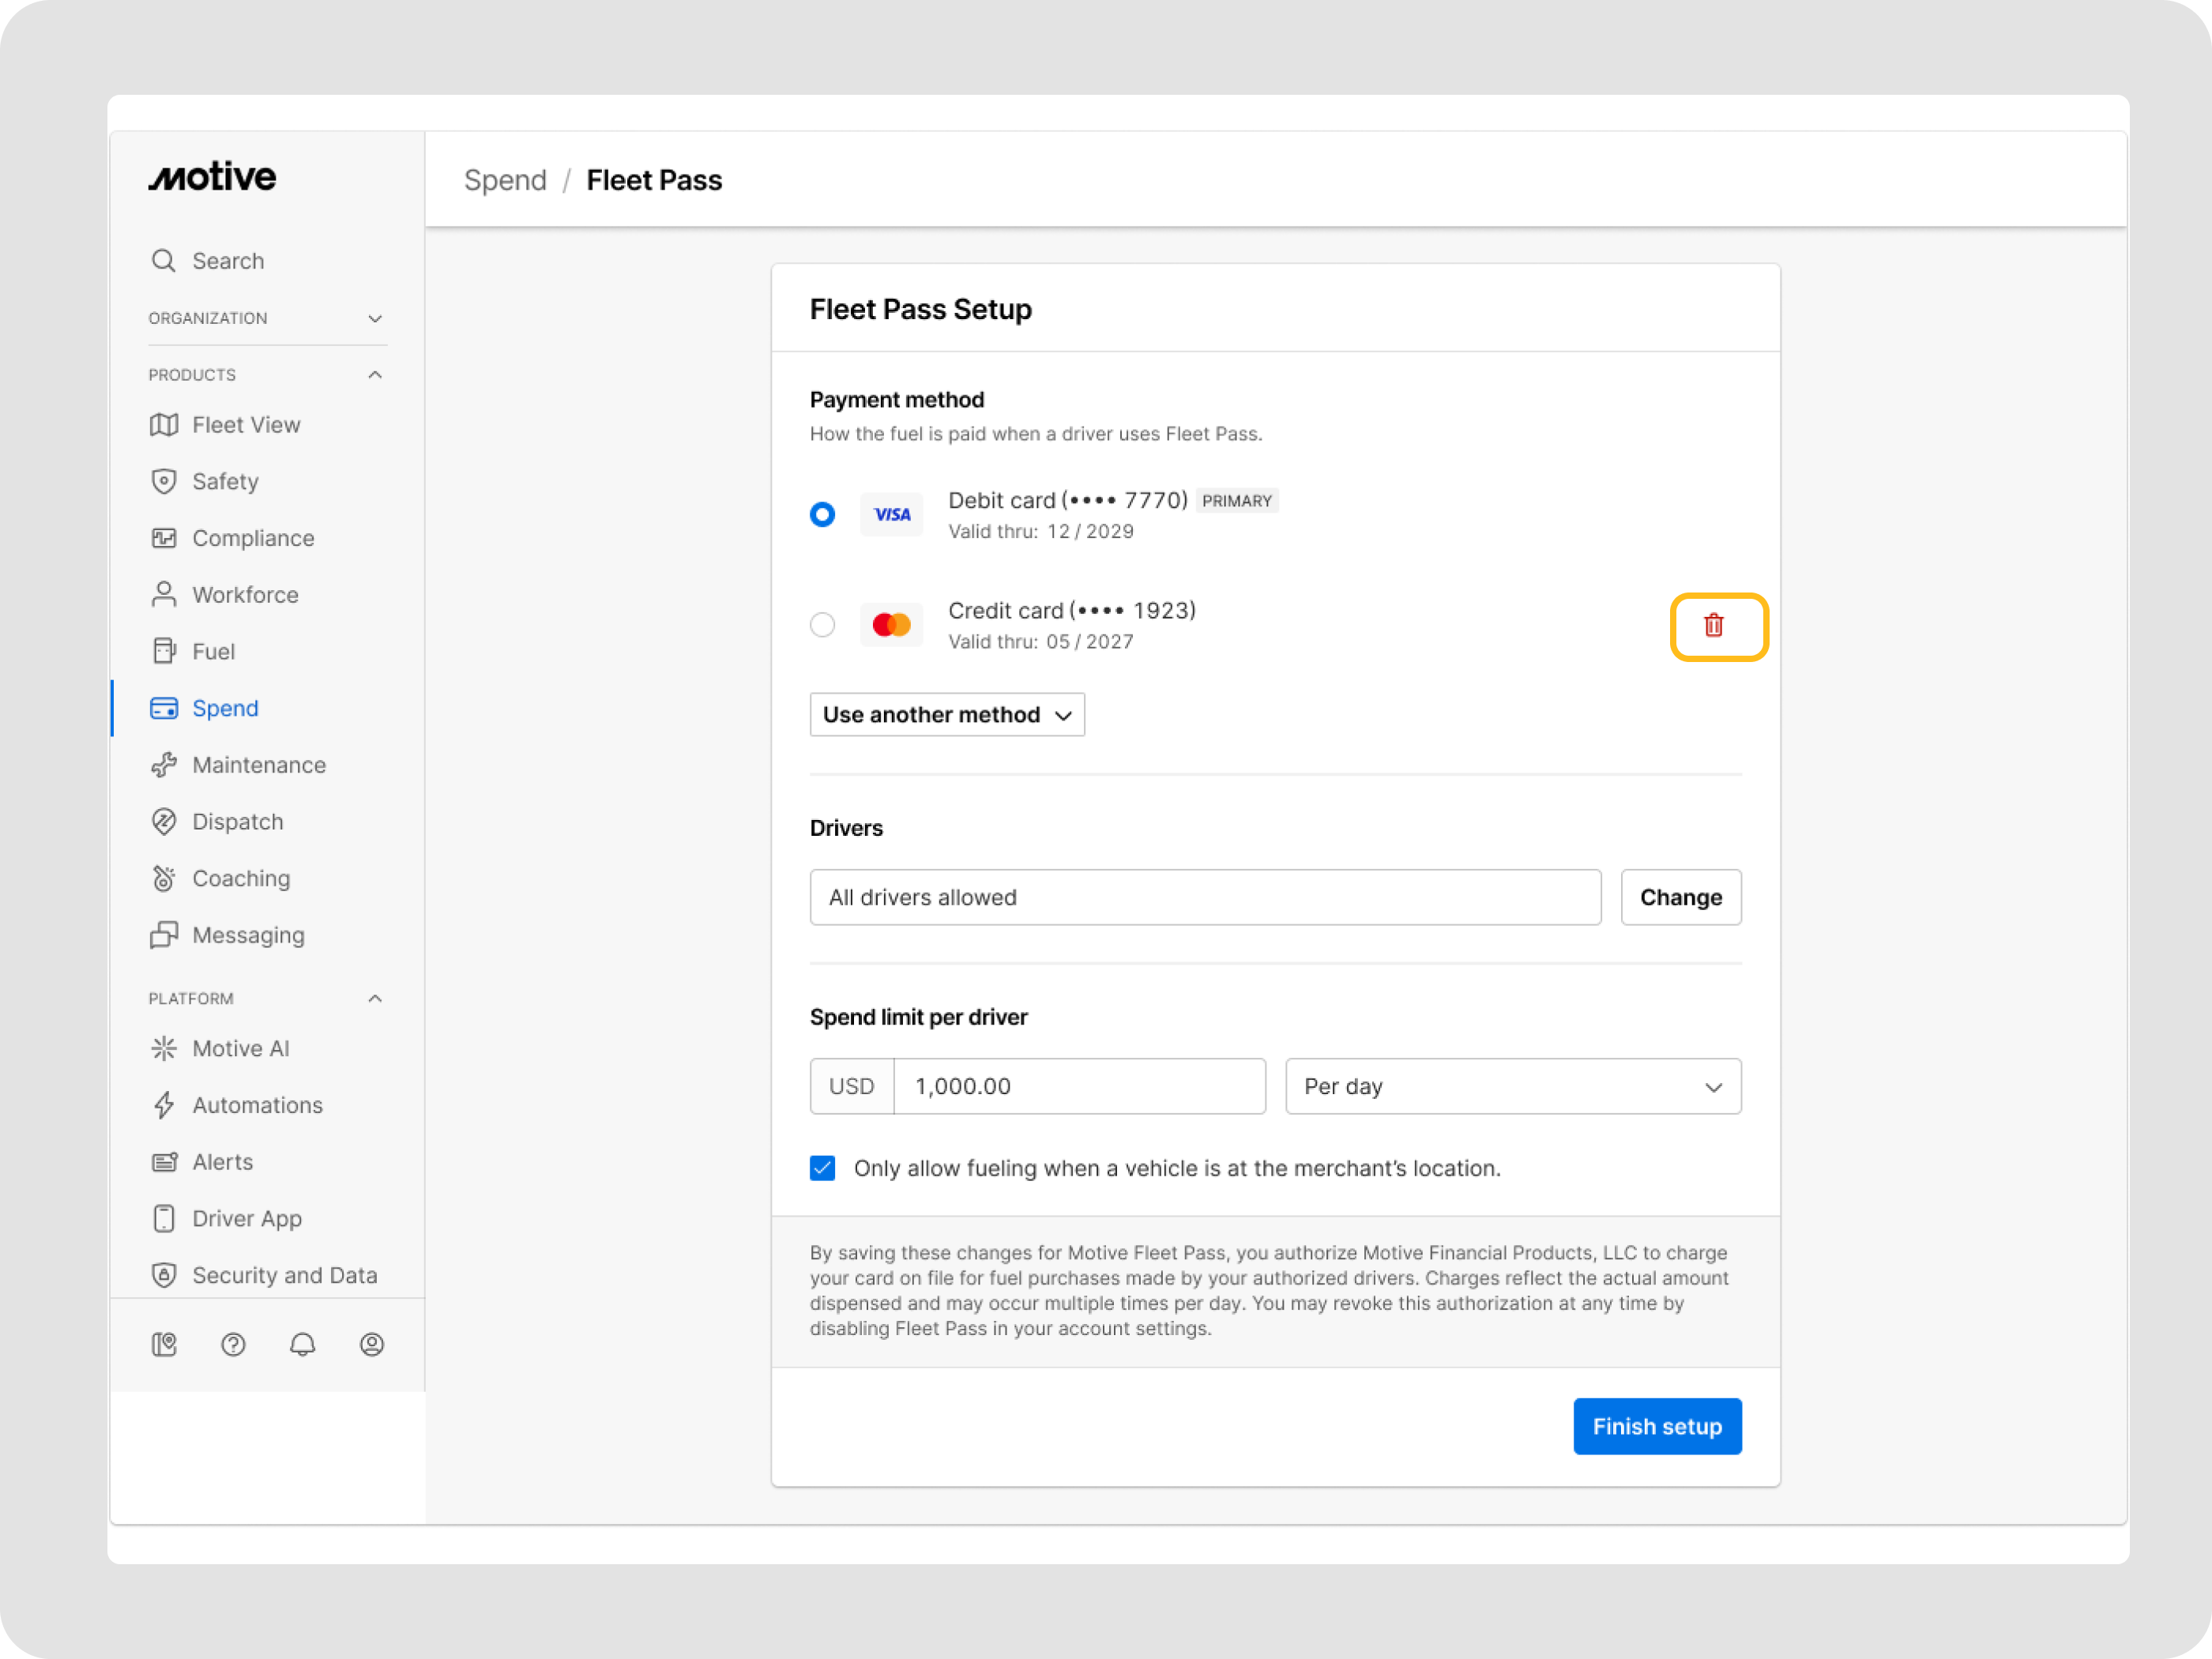
Task: Click the Messaging icon
Action: click(164, 935)
